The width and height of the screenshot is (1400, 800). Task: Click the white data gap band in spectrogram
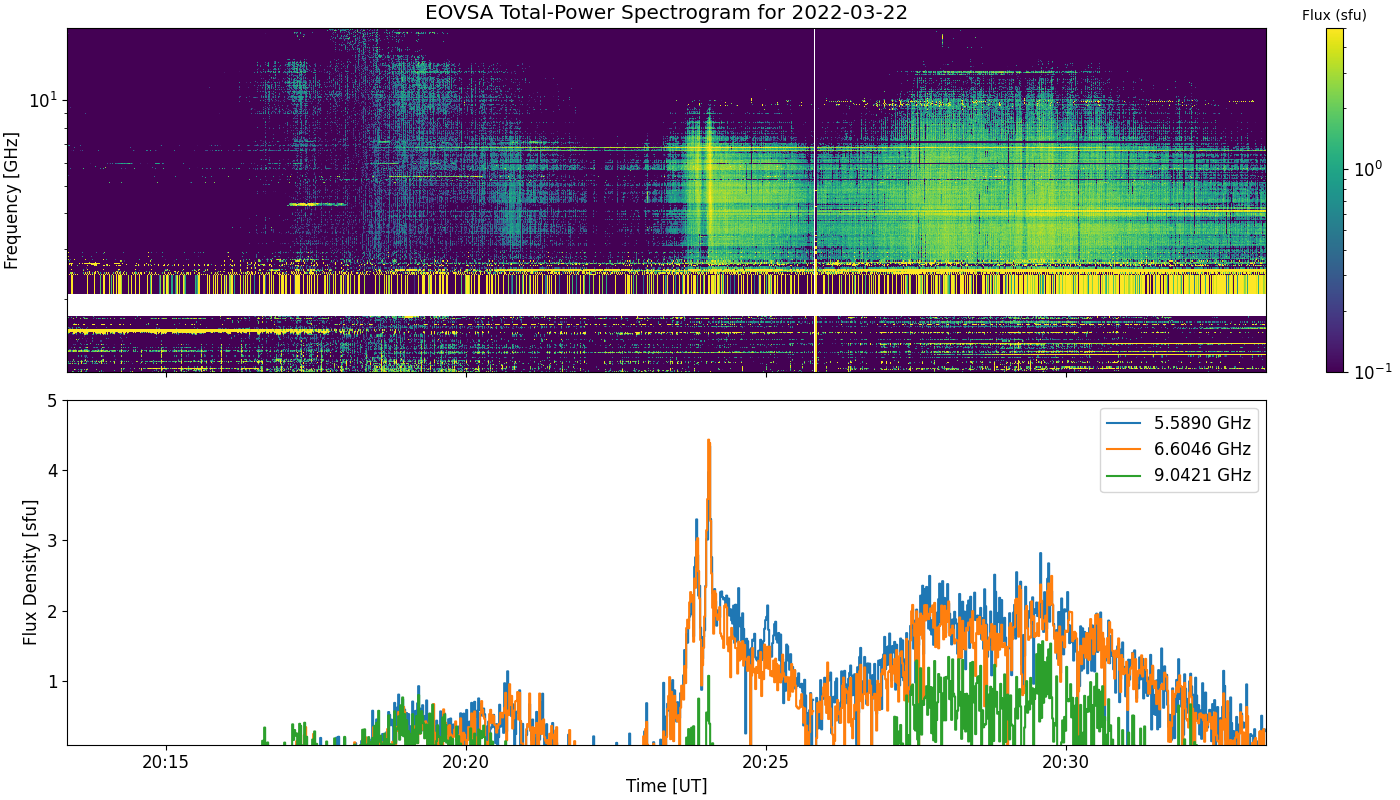(666, 304)
